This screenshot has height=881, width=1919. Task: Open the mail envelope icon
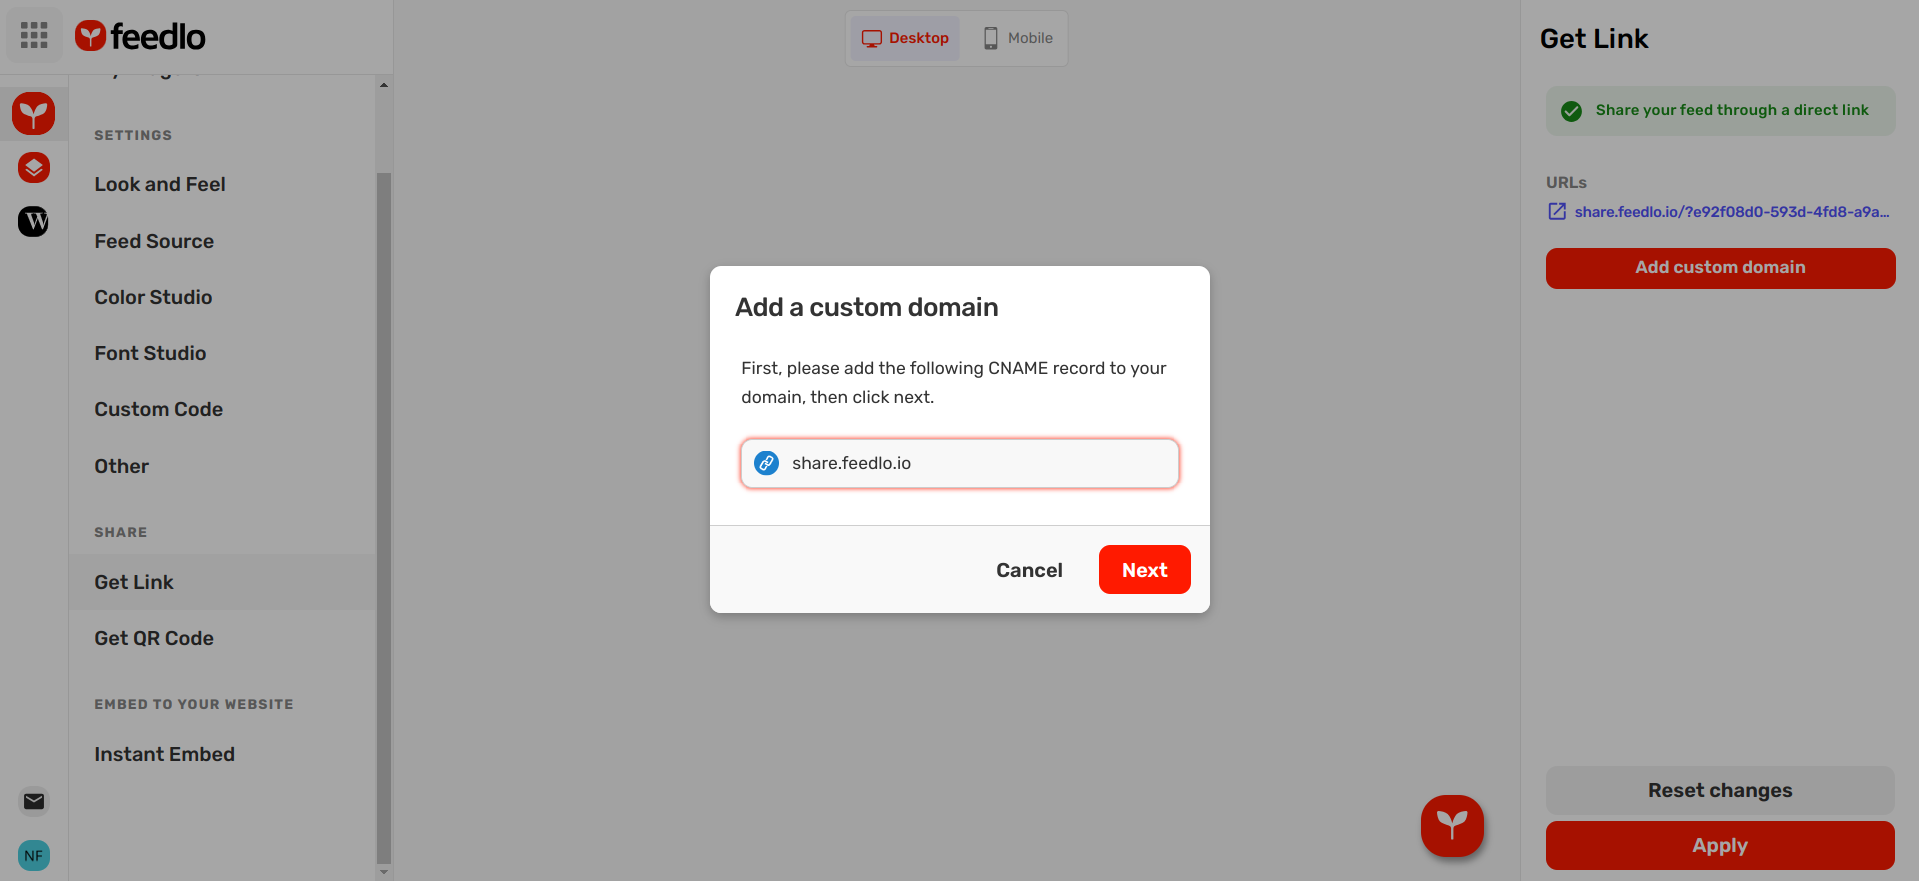(x=33, y=801)
